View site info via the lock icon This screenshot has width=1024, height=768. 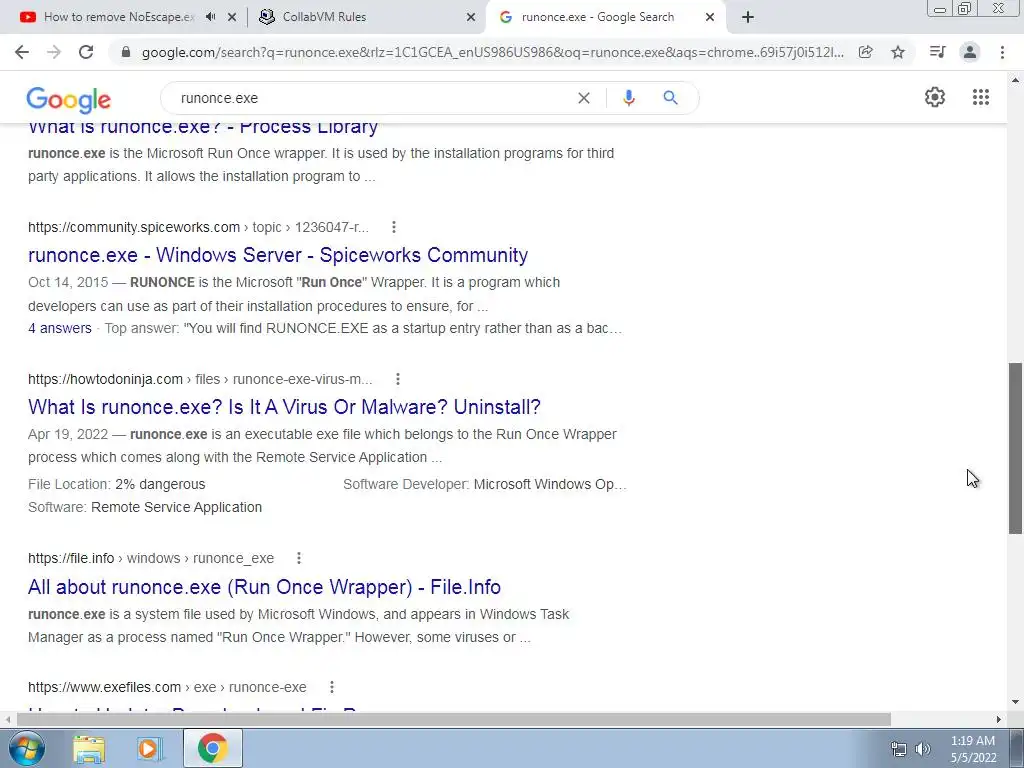pyautogui.click(x=126, y=52)
